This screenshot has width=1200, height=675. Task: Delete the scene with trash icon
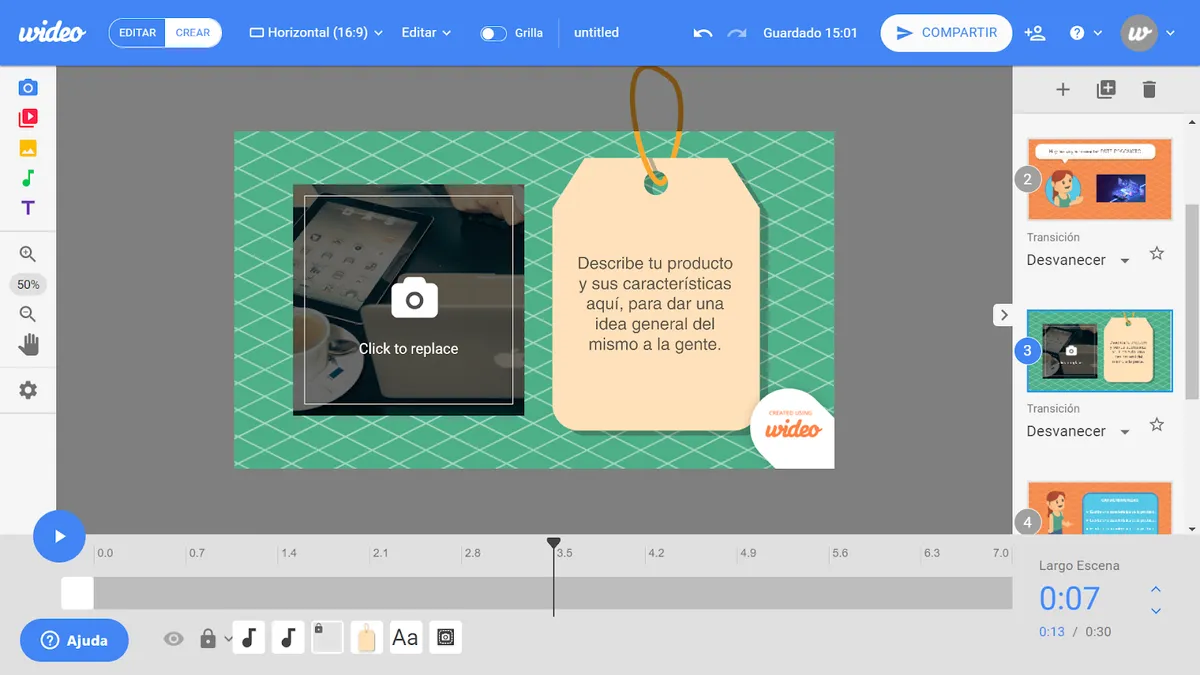pos(1149,90)
